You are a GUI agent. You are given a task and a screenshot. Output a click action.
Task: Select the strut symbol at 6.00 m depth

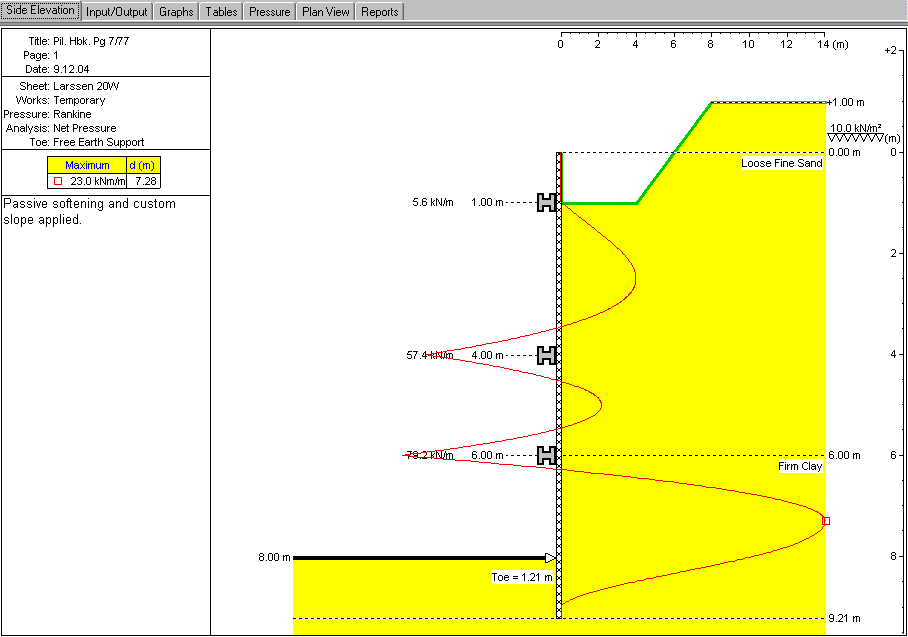pyautogui.click(x=546, y=456)
